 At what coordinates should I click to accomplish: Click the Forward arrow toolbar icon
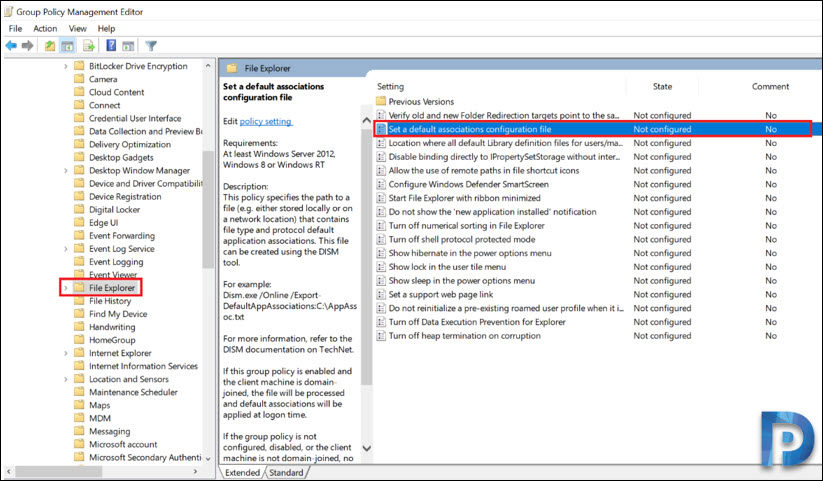pyautogui.click(x=27, y=46)
